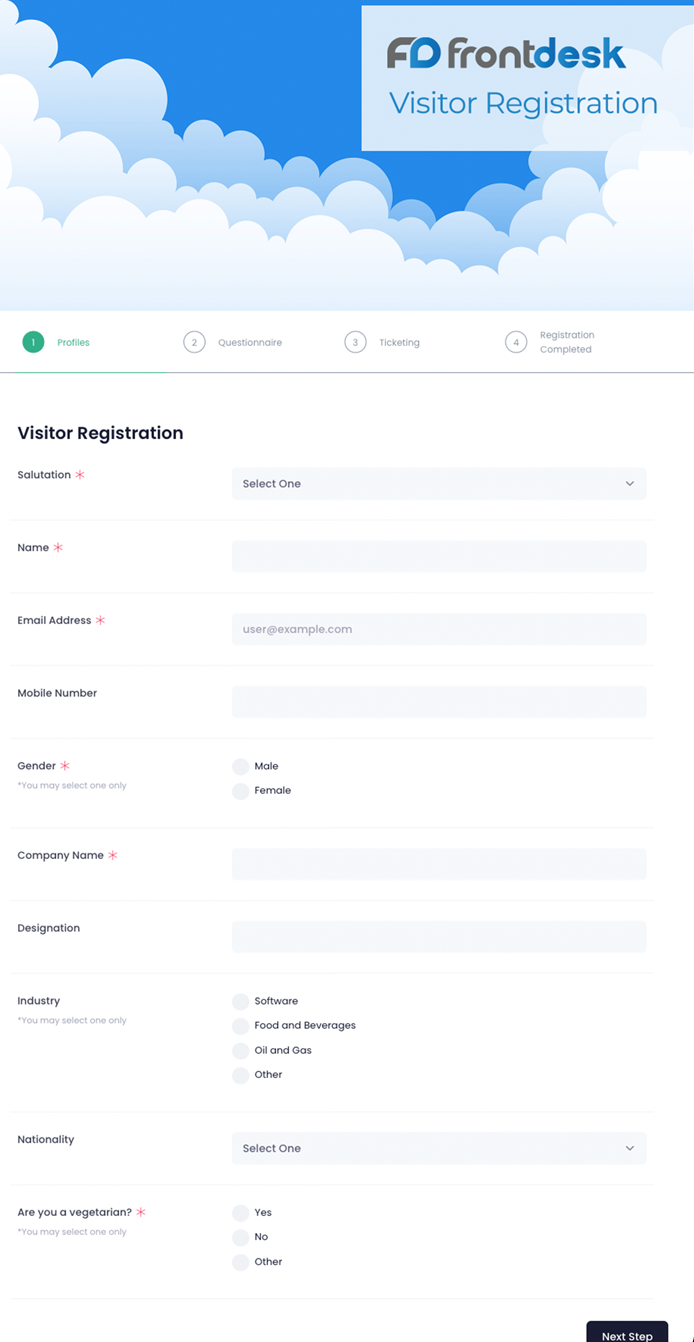Click the step 3 circle for Ticketing
Viewport: 694px width, 1342px height.
coord(355,342)
